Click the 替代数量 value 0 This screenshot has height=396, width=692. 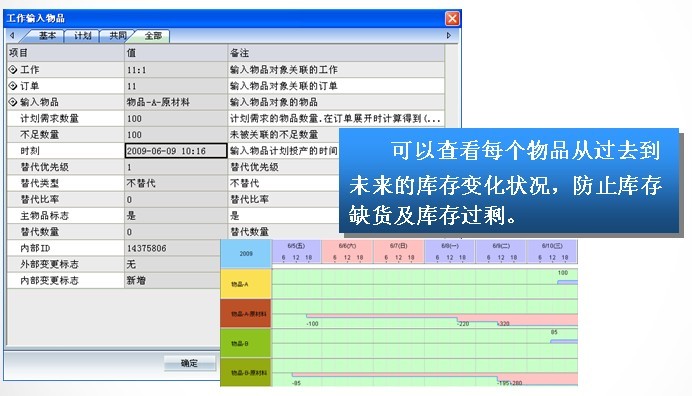176,232
